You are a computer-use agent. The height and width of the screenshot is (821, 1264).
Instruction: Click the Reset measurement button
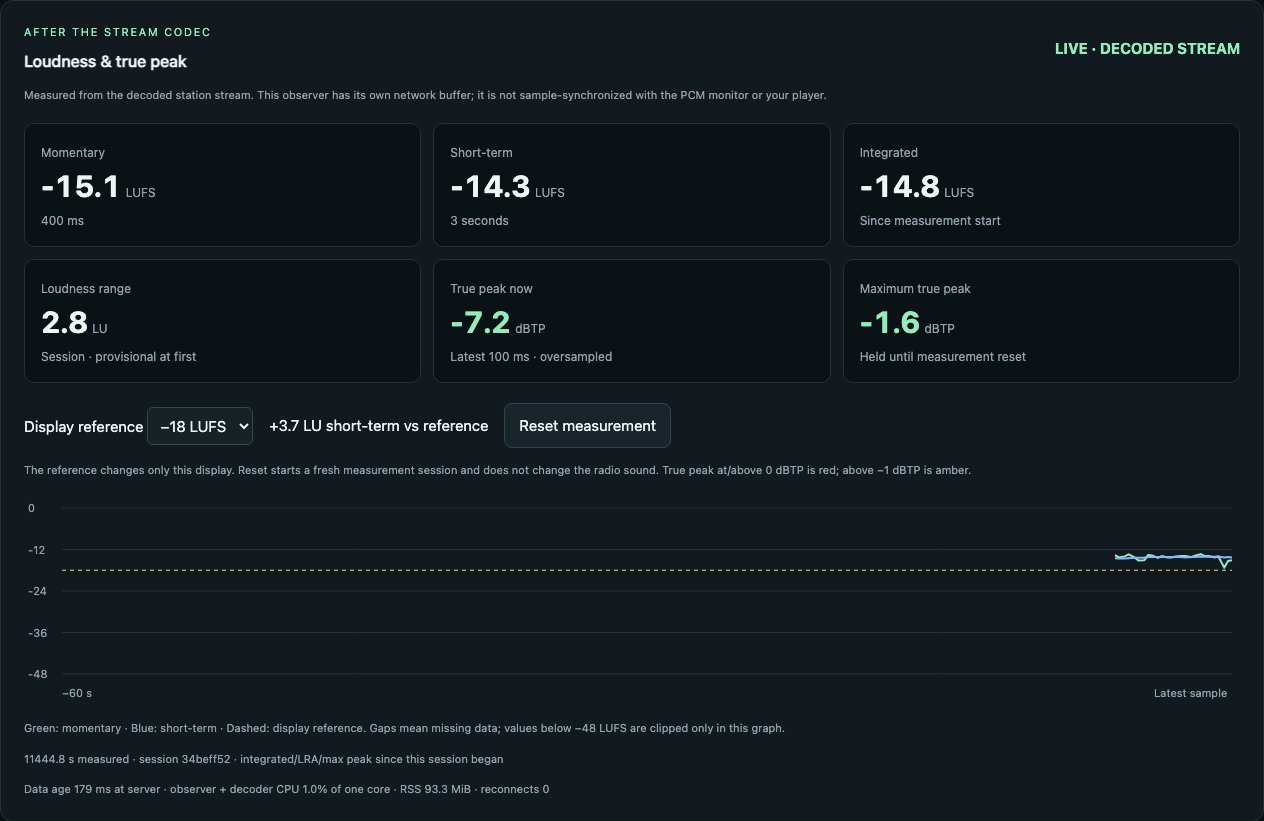tap(587, 426)
